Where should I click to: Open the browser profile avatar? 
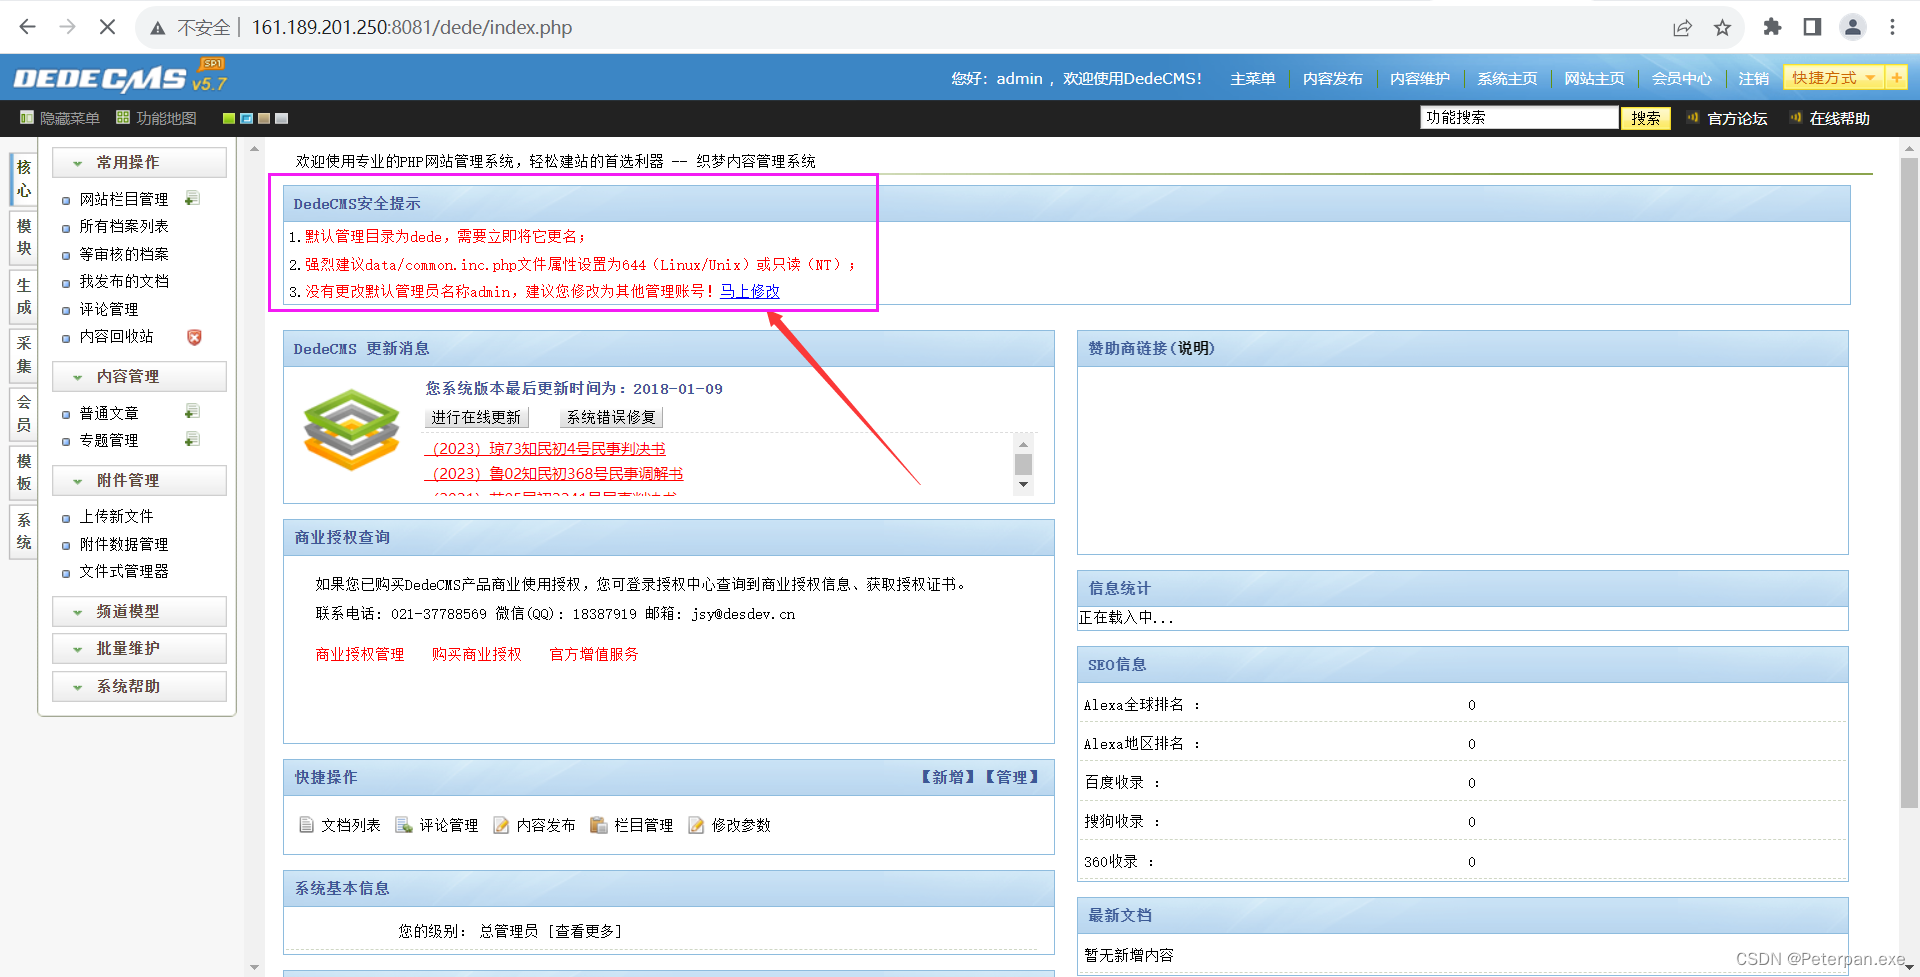pyautogui.click(x=1853, y=27)
